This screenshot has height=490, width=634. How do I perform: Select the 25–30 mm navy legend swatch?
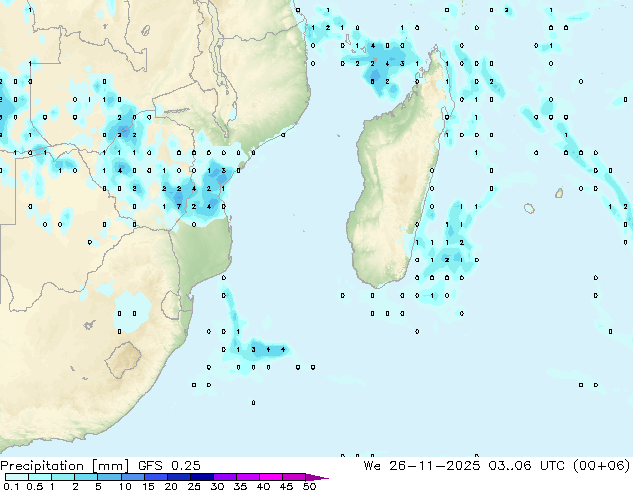coord(201,477)
